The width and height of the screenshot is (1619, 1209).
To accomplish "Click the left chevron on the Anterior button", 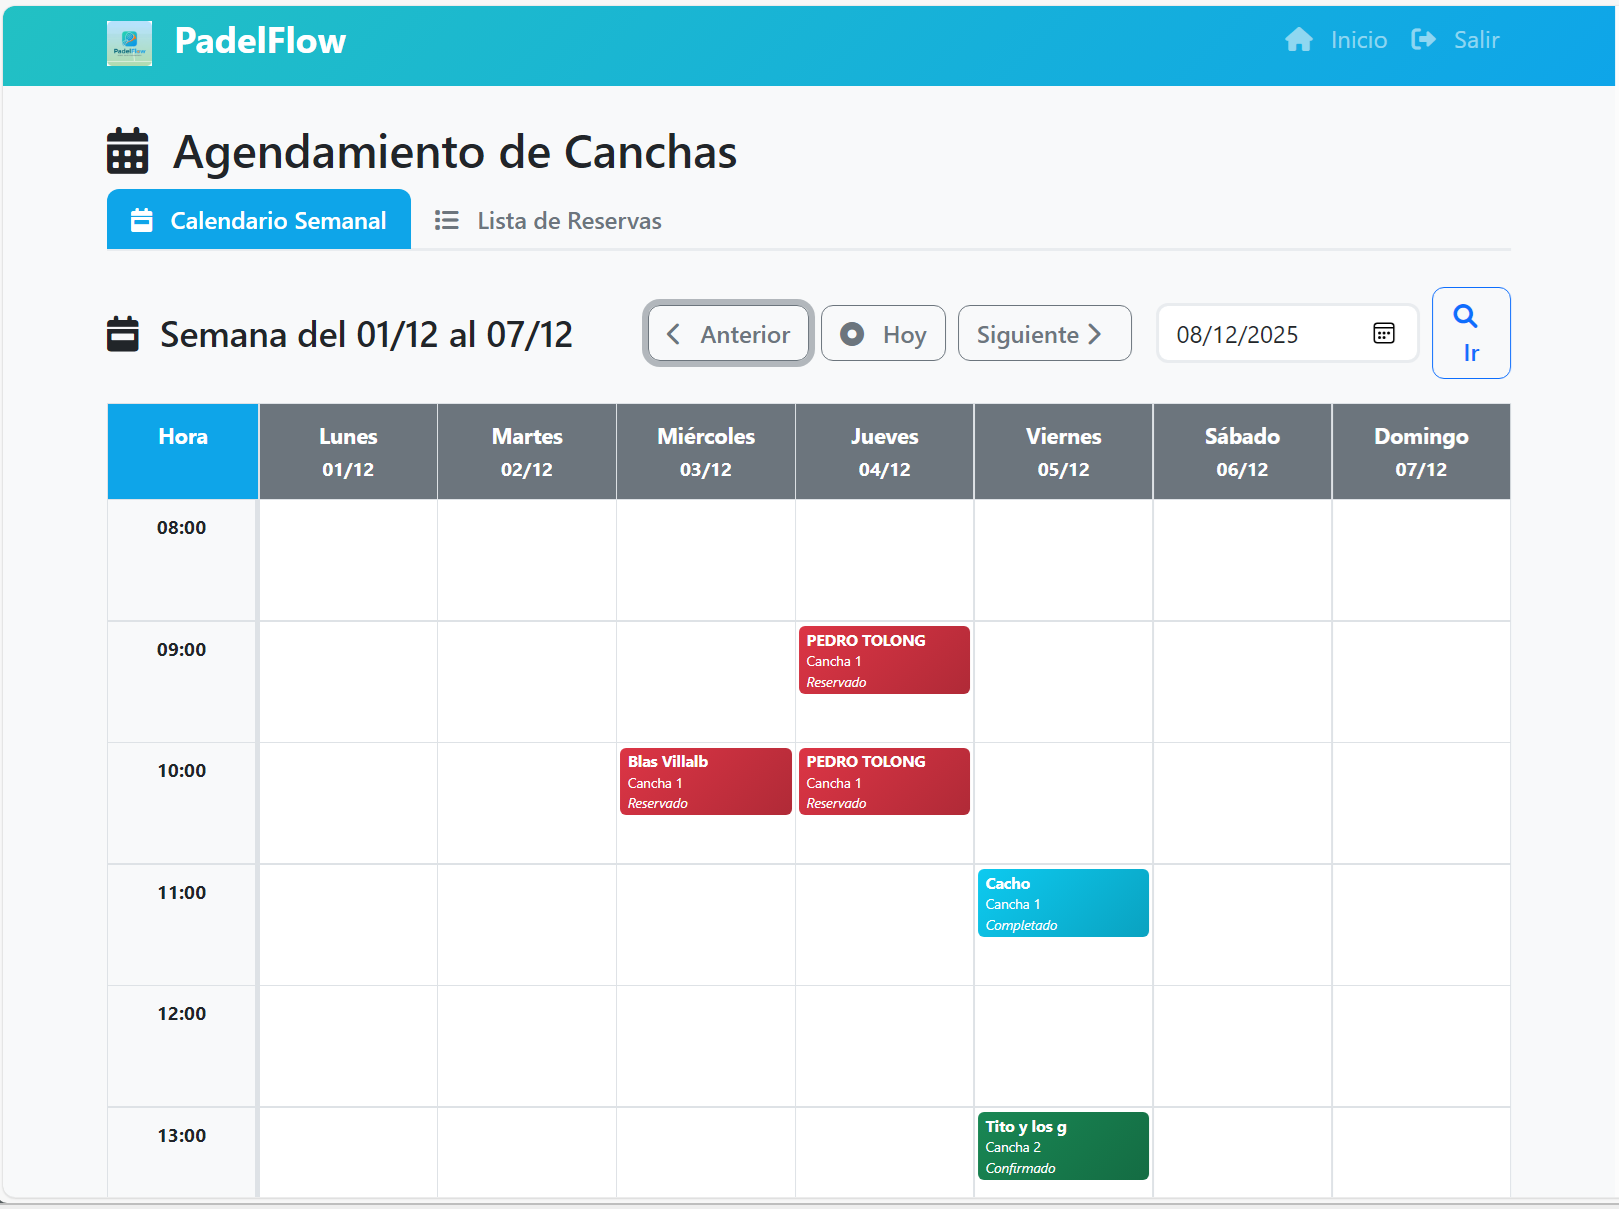I will click(673, 335).
